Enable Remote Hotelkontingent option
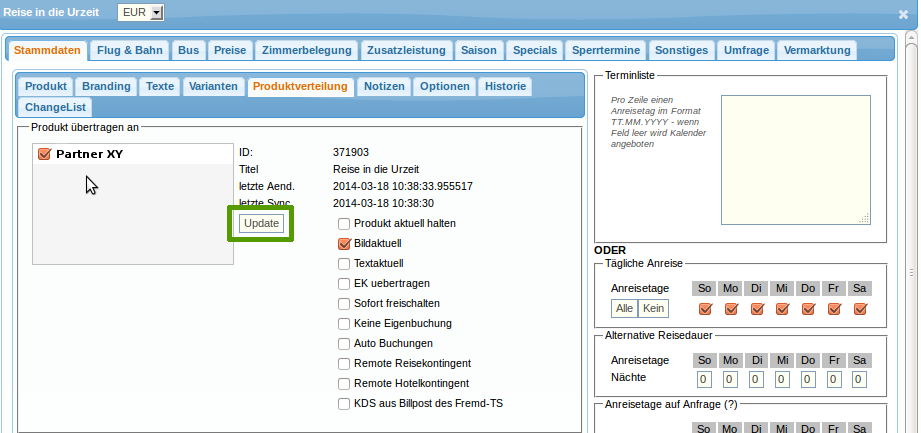Viewport: 921px width, 433px height. [345, 383]
